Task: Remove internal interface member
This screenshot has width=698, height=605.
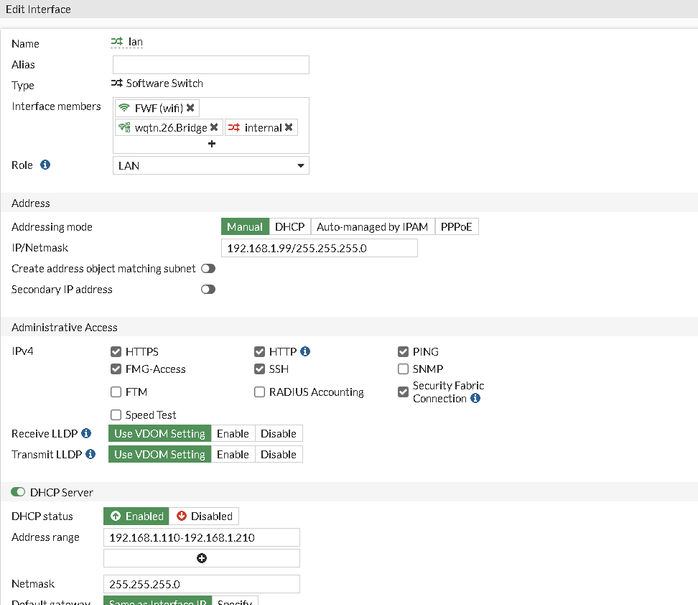Action: click(x=288, y=127)
